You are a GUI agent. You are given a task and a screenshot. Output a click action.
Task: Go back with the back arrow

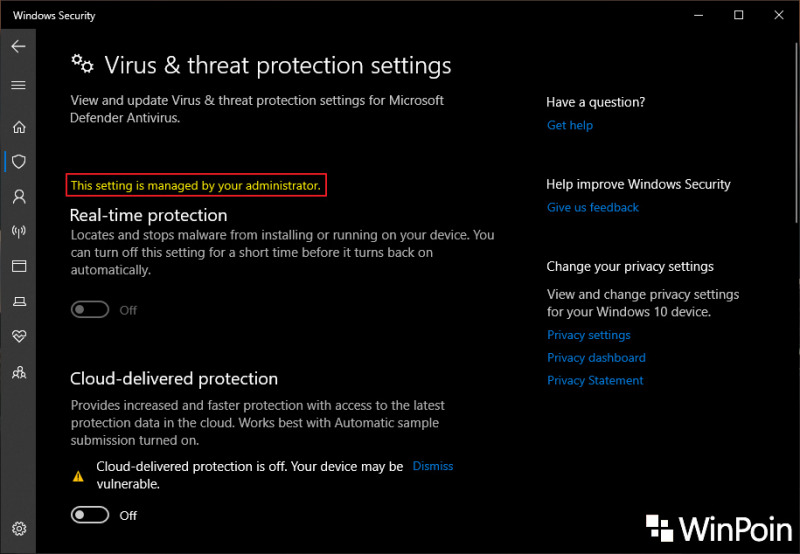click(18, 46)
